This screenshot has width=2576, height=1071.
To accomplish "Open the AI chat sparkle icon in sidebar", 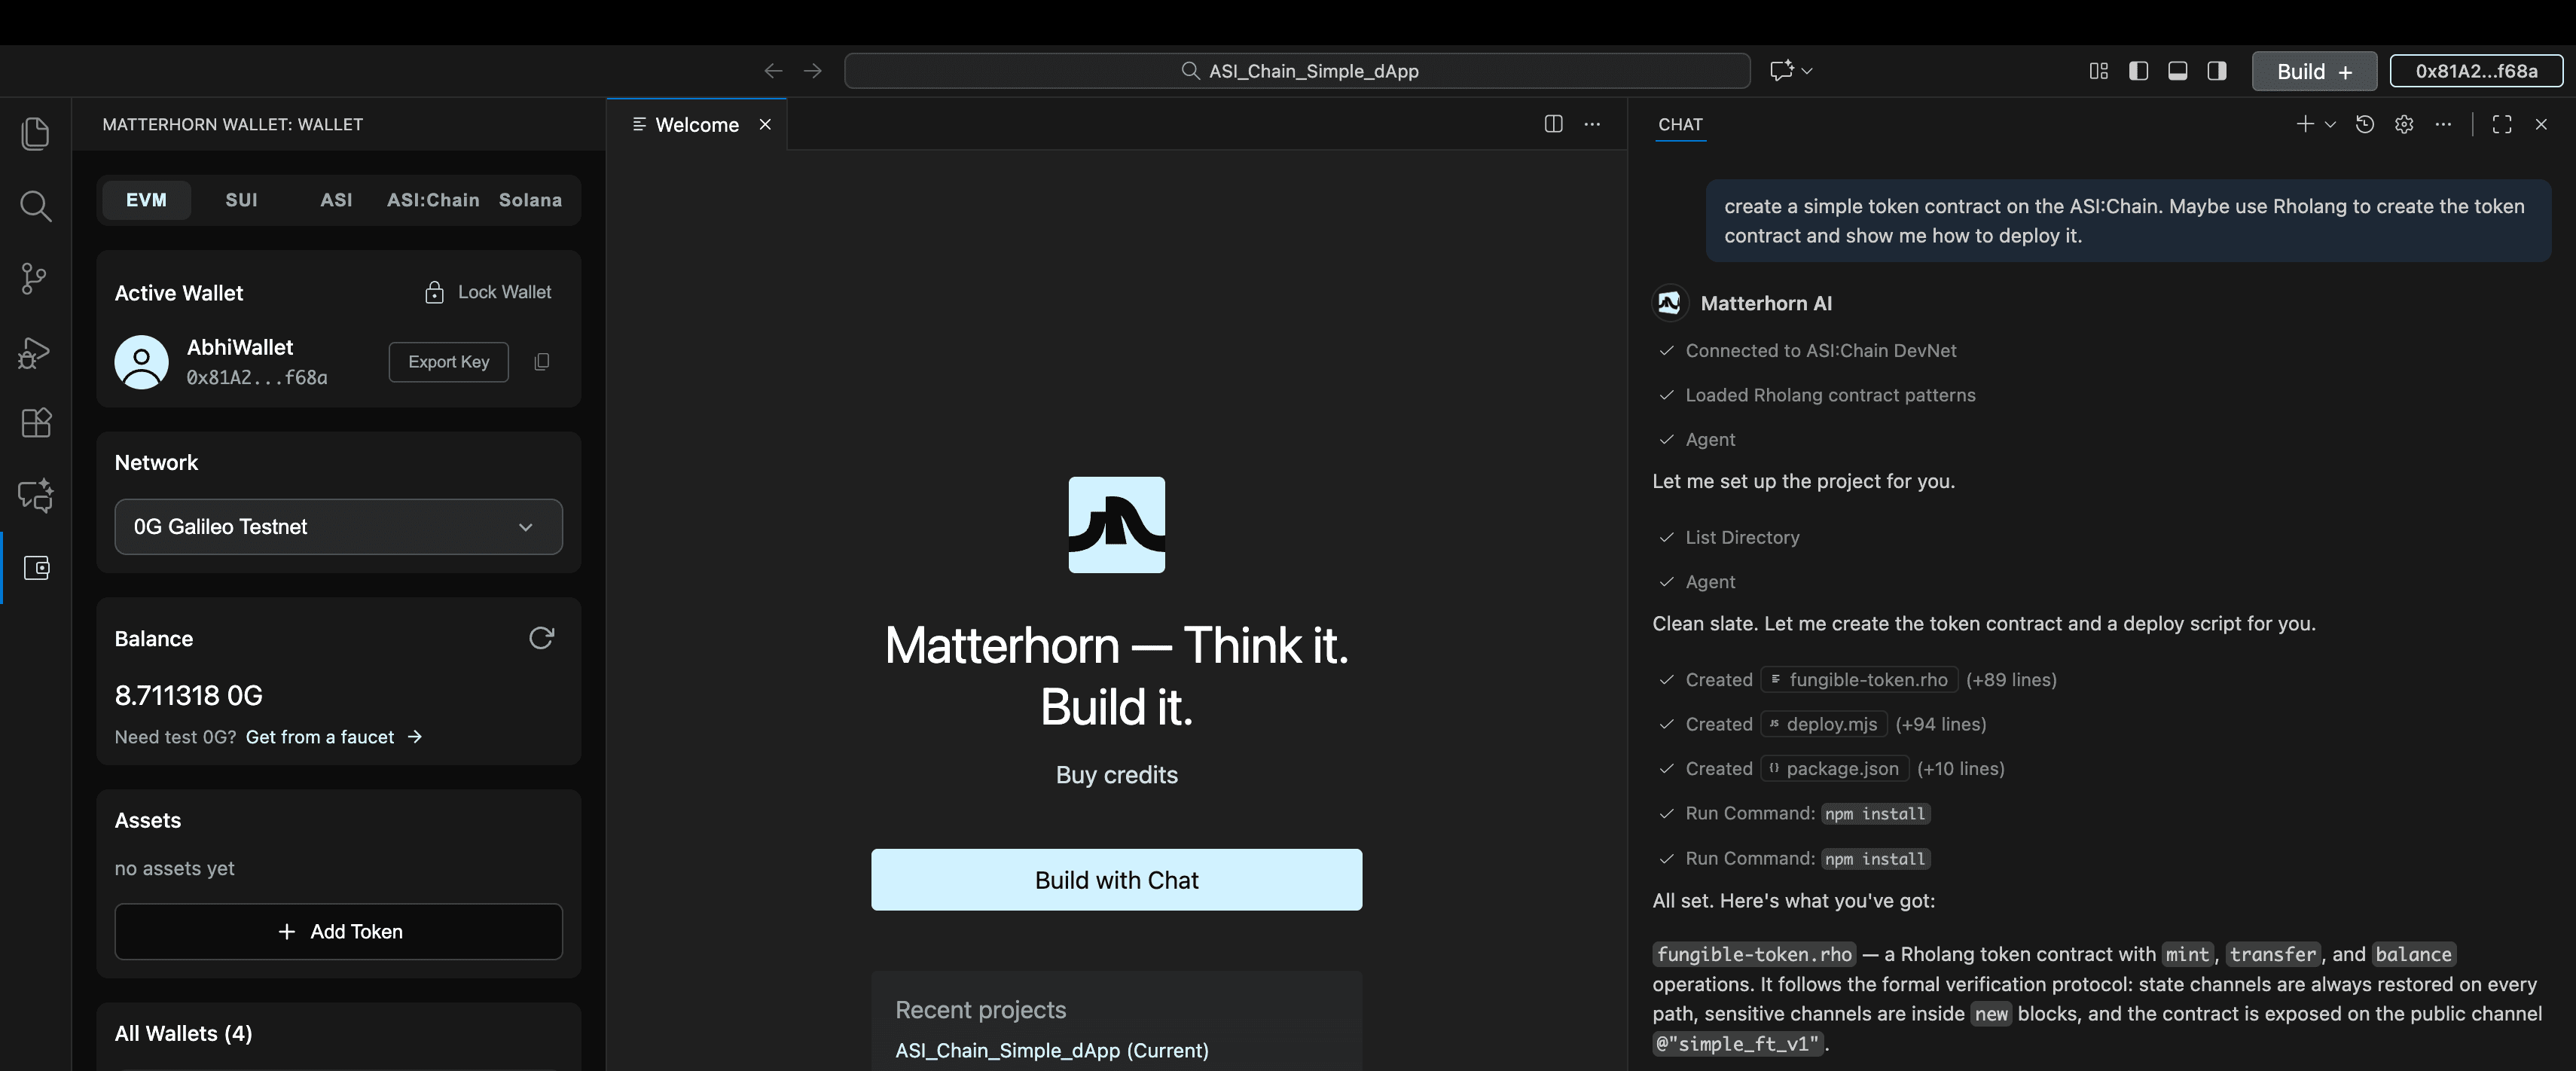I will point(35,495).
